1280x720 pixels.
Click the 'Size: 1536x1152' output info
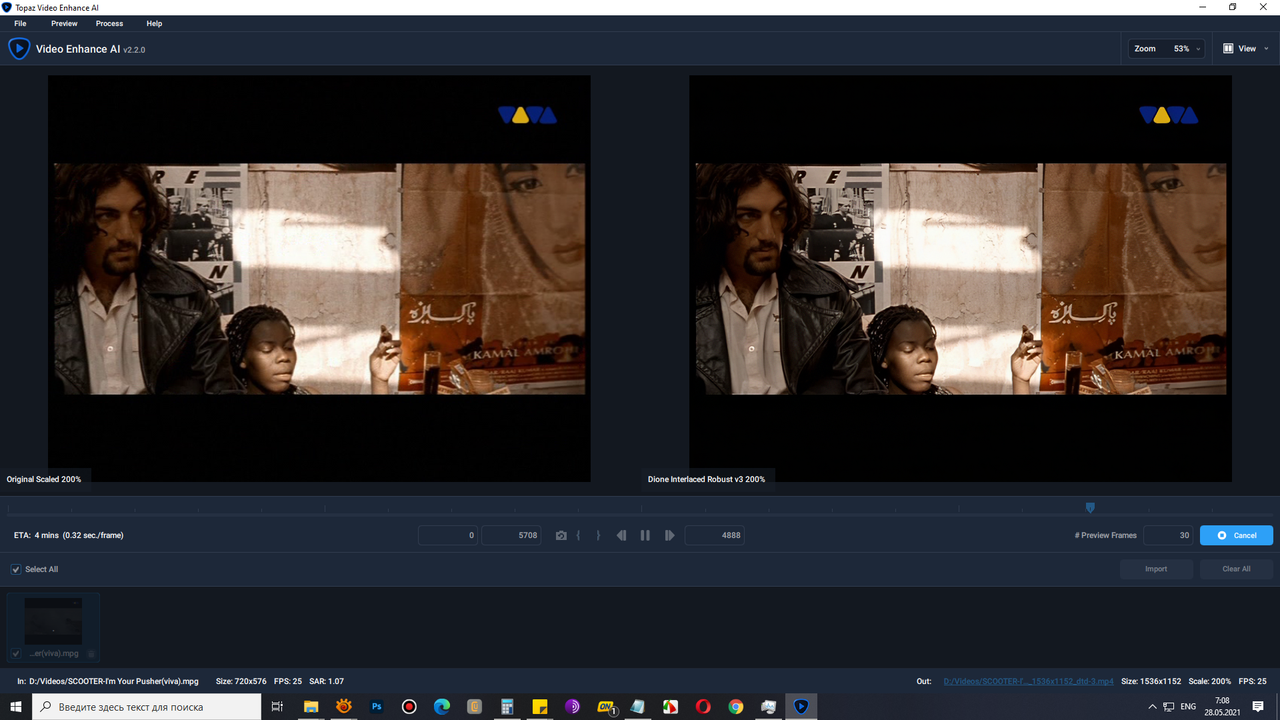1152,681
